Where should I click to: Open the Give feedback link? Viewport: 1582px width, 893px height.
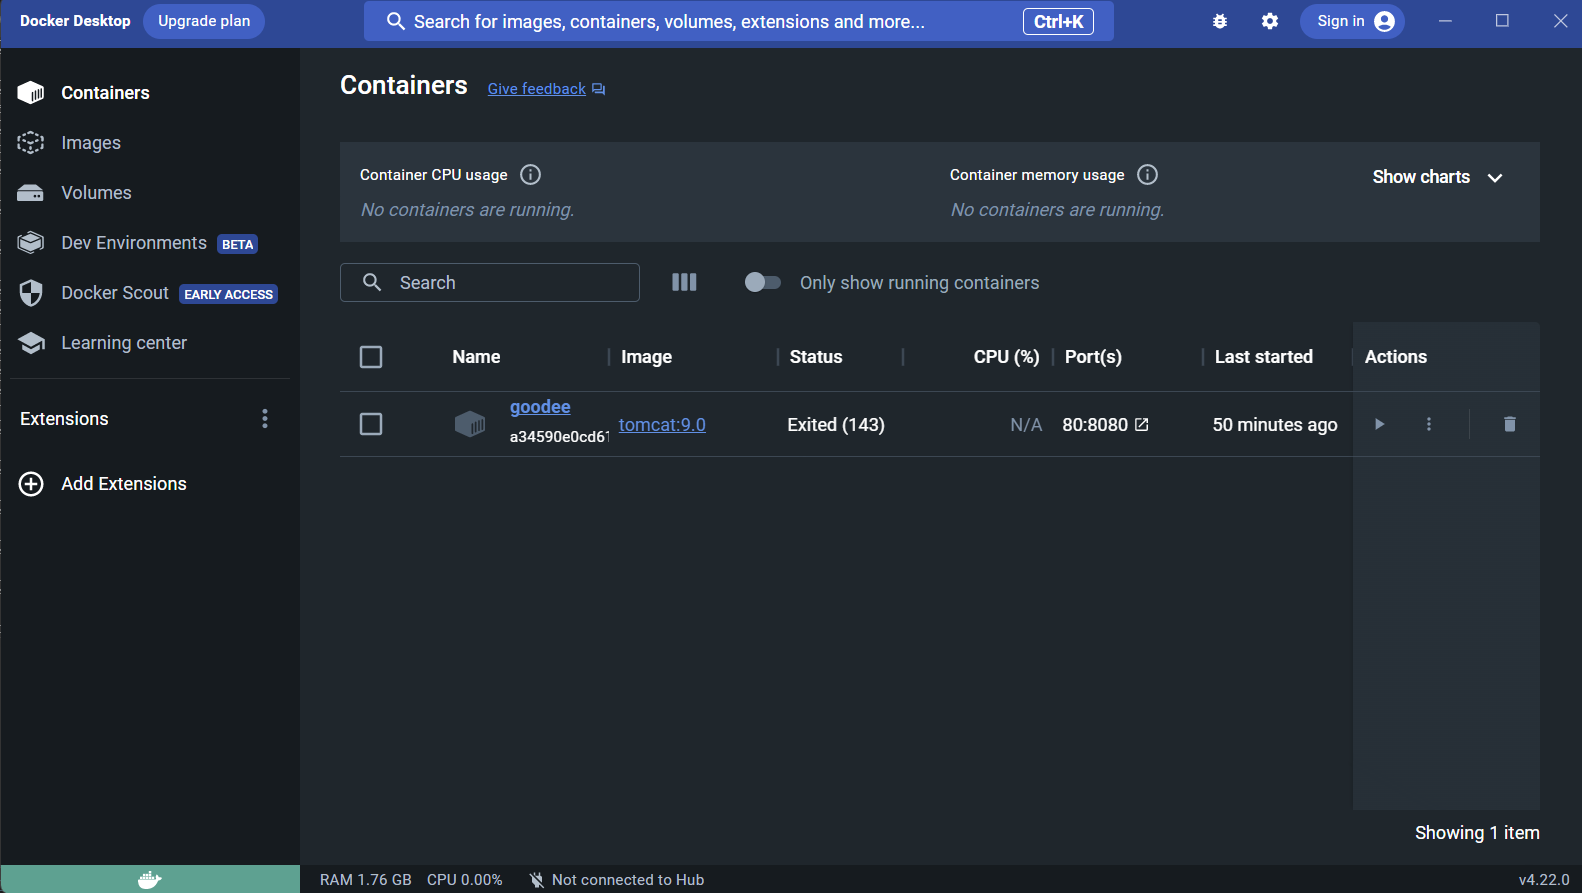pos(546,89)
